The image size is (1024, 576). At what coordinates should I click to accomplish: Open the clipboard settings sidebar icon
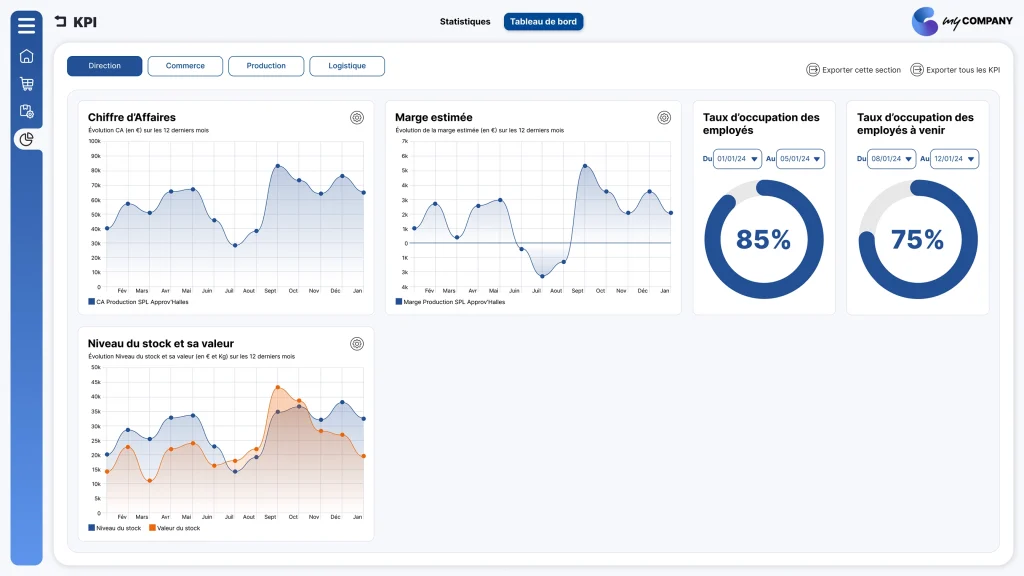click(x=26, y=111)
